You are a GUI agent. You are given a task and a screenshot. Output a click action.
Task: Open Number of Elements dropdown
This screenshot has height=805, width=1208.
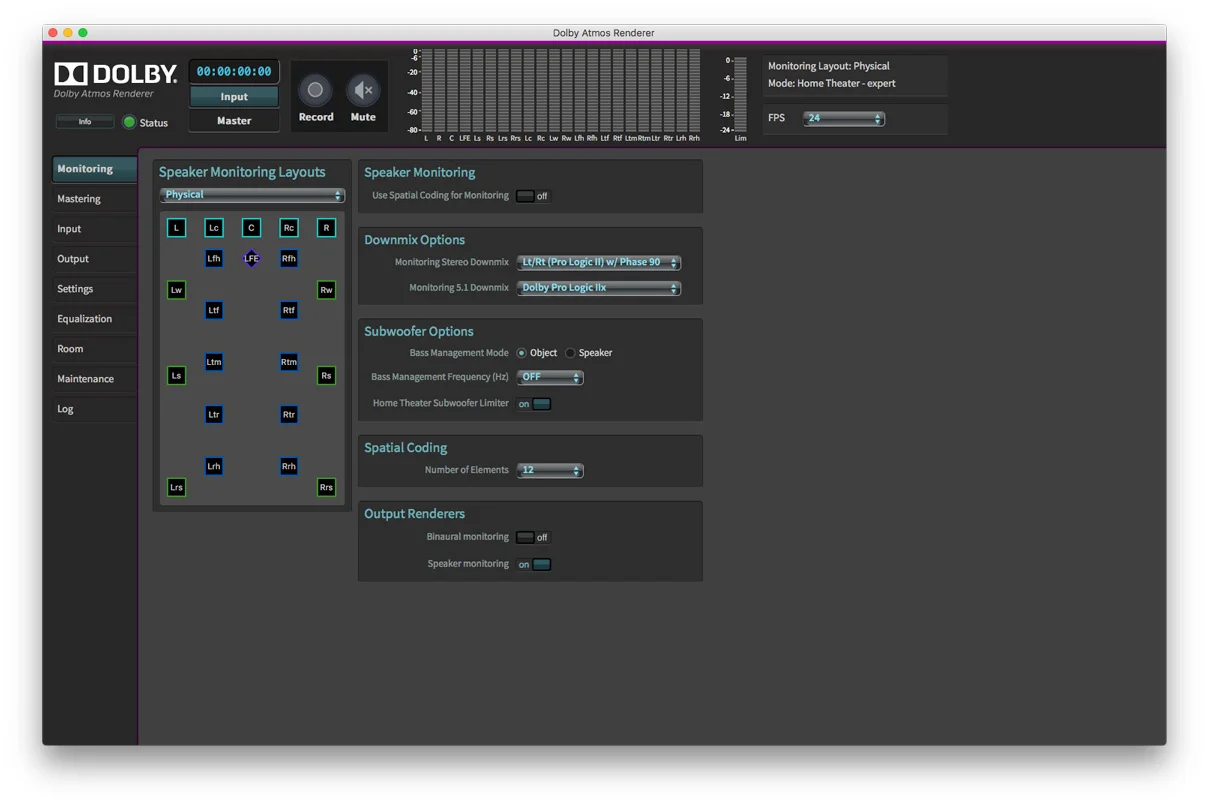point(549,470)
